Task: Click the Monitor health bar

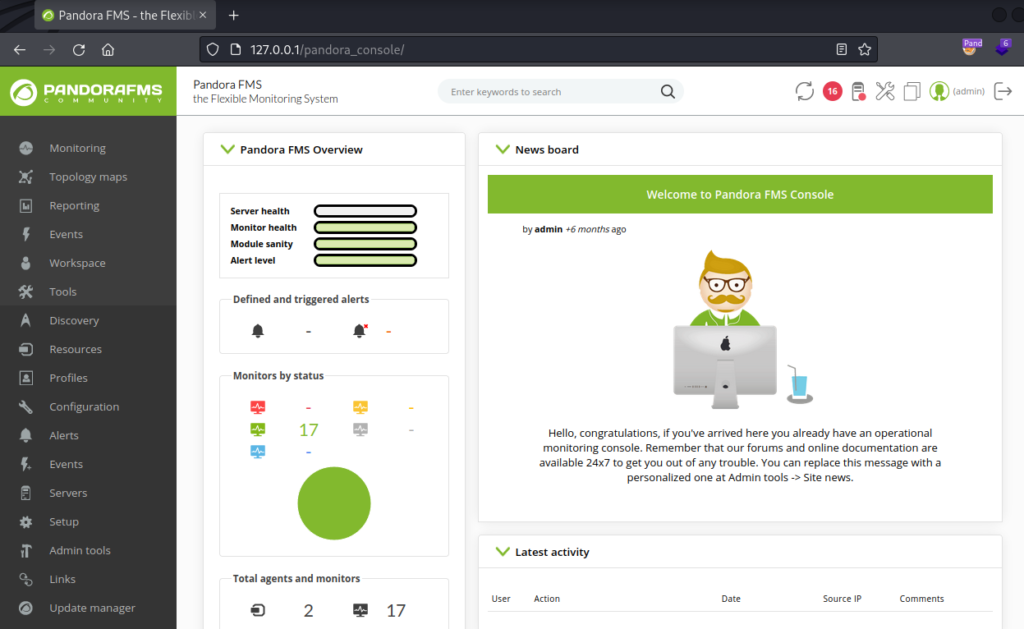Action: [365, 227]
